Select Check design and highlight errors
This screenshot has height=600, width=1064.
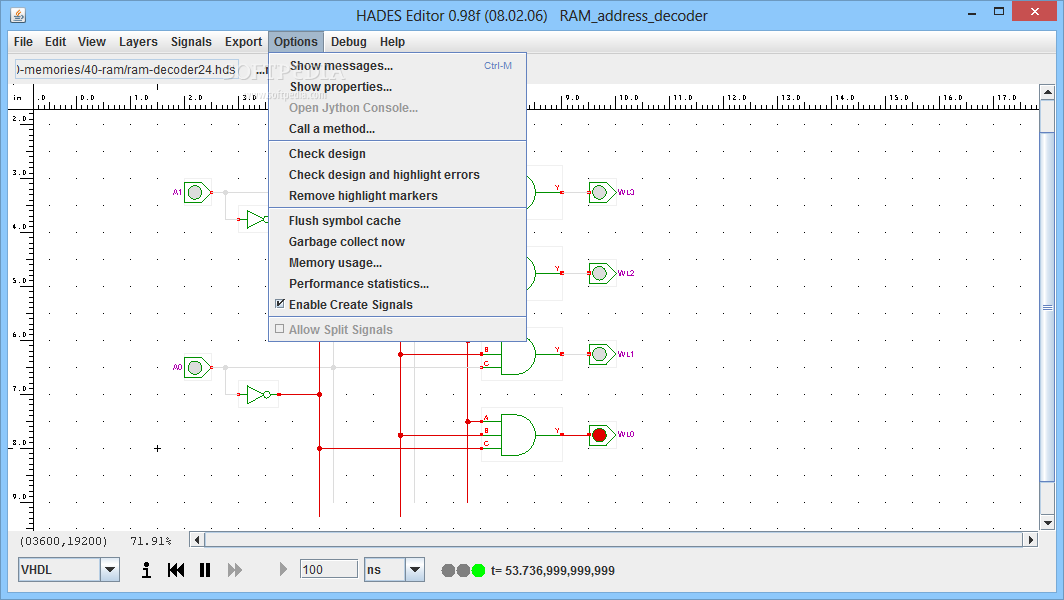[x=398, y=175]
